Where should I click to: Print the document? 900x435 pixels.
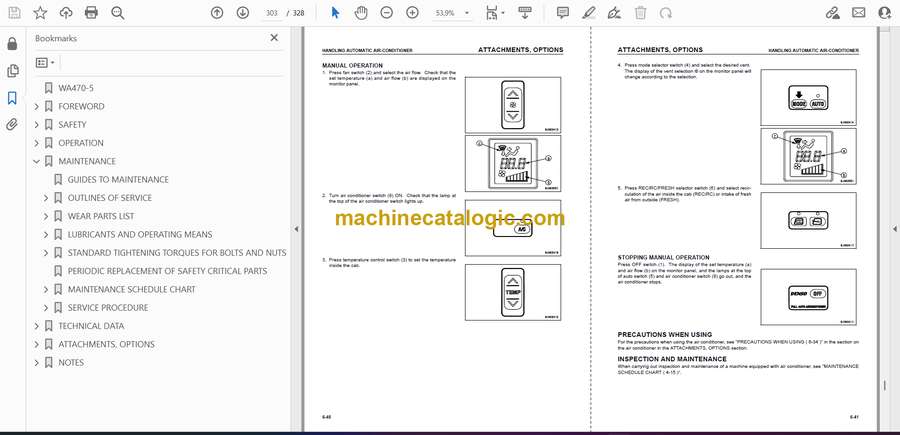coord(91,13)
